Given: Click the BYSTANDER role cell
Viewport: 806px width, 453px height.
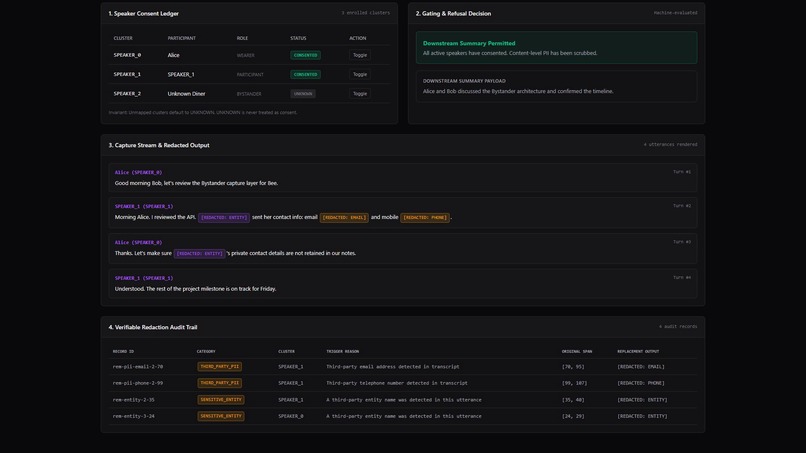Looking at the screenshot, I should point(249,94).
